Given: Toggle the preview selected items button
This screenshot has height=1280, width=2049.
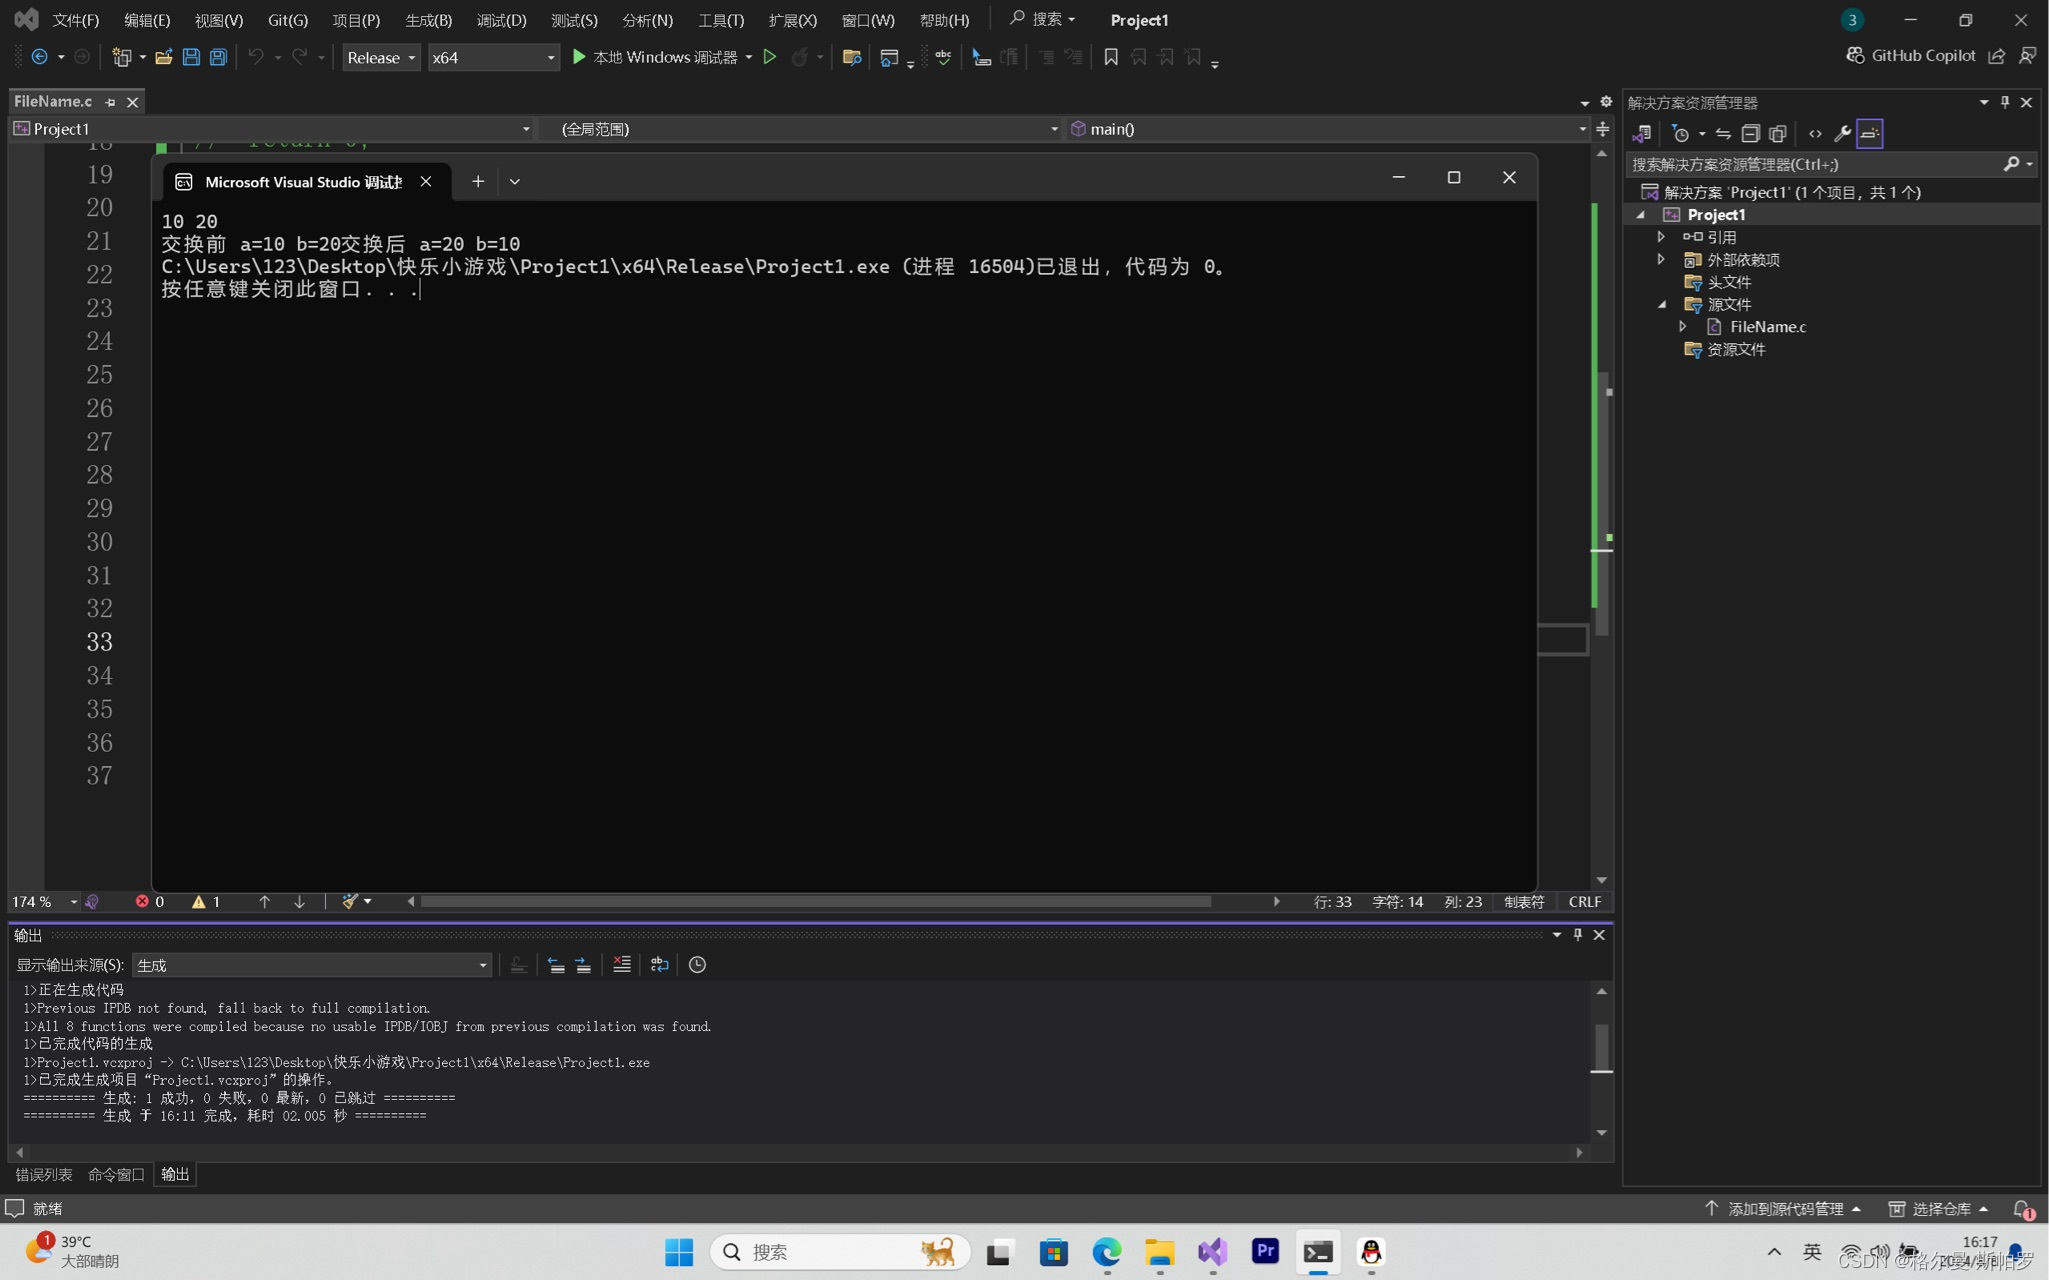Looking at the screenshot, I should point(1870,134).
